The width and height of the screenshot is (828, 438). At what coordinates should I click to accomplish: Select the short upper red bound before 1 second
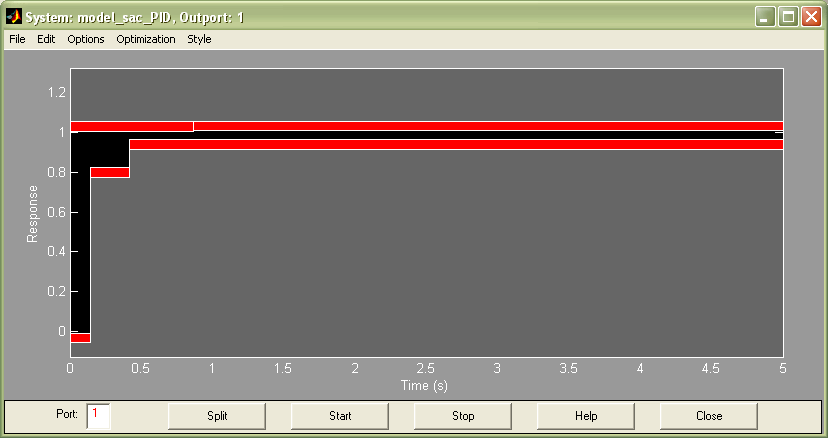(x=132, y=126)
